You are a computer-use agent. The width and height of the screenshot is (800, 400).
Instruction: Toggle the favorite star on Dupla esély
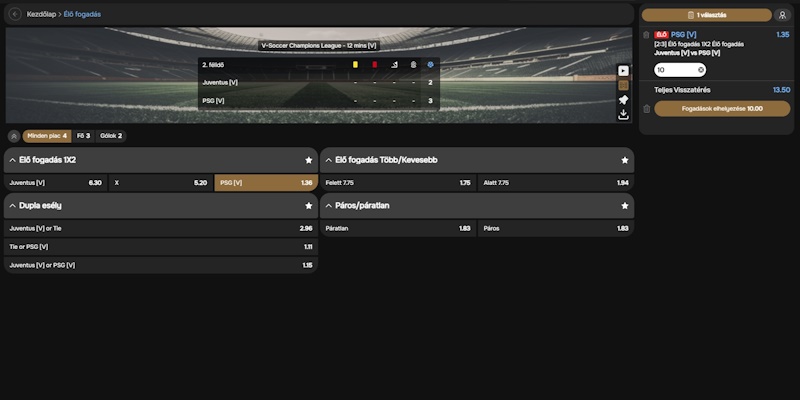click(x=309, y=206)
